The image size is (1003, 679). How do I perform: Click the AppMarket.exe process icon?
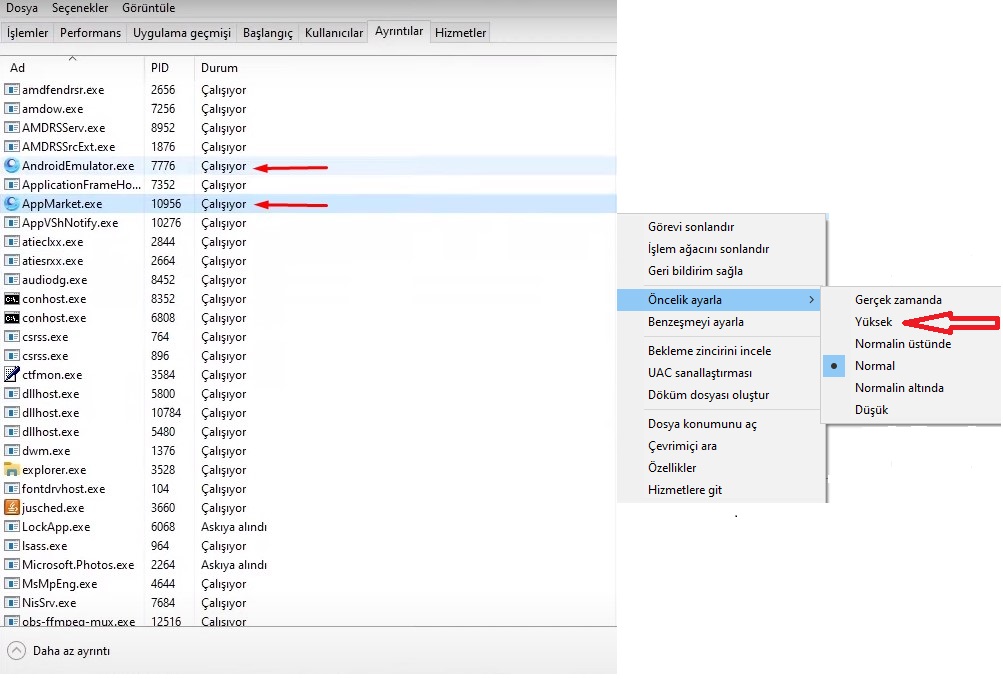[12, 204]
